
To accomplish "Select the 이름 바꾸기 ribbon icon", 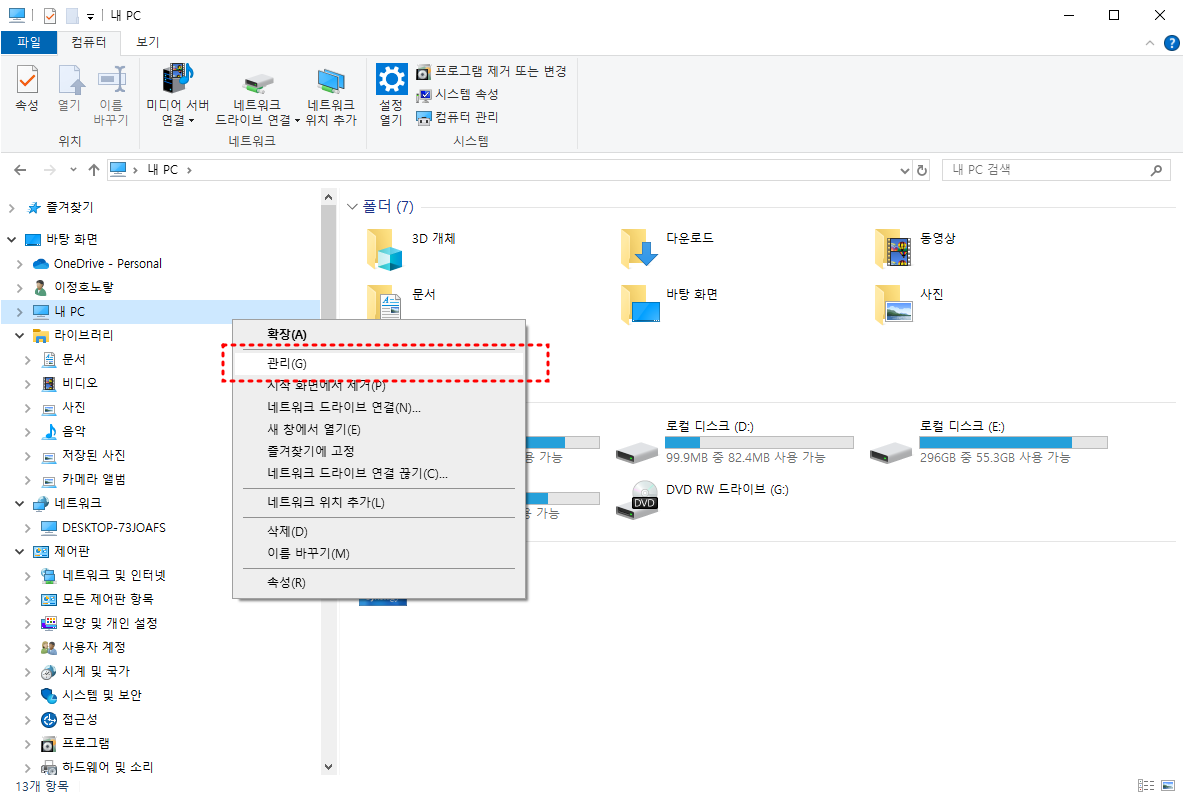I will (111, 95).
